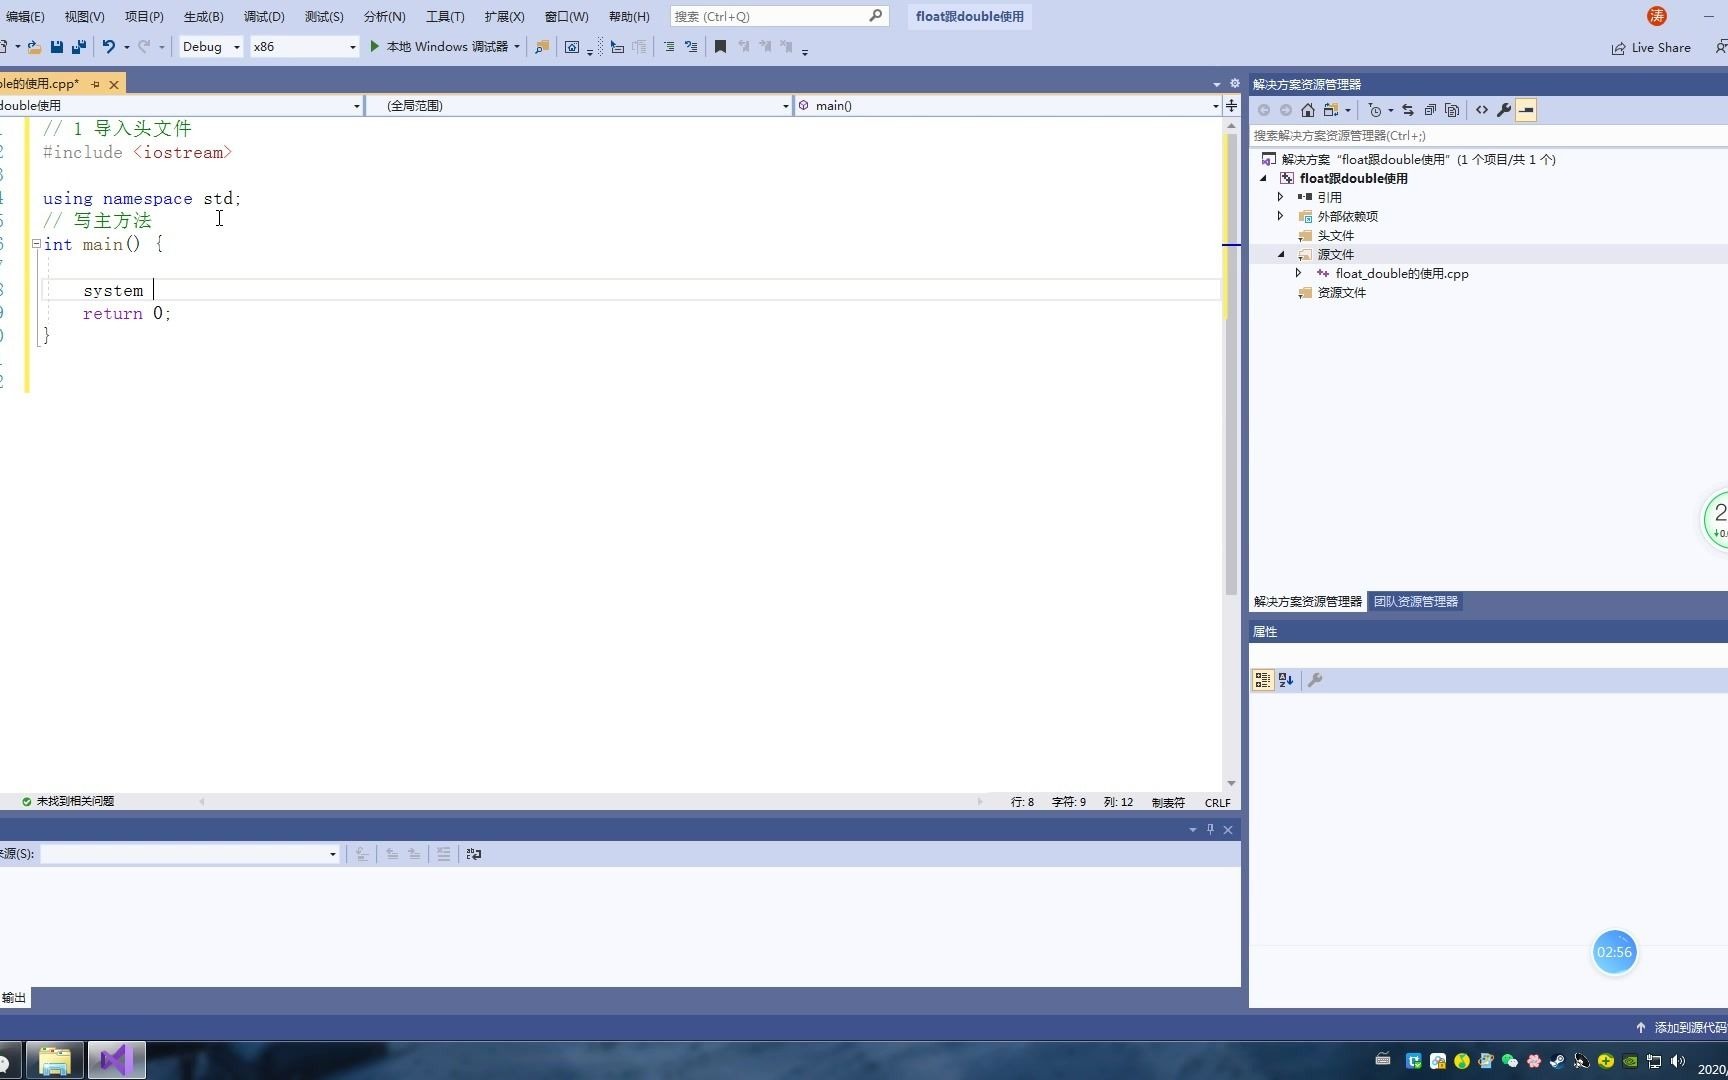Click the Alphabetical sort icon in Properties

click(1286, 680)
